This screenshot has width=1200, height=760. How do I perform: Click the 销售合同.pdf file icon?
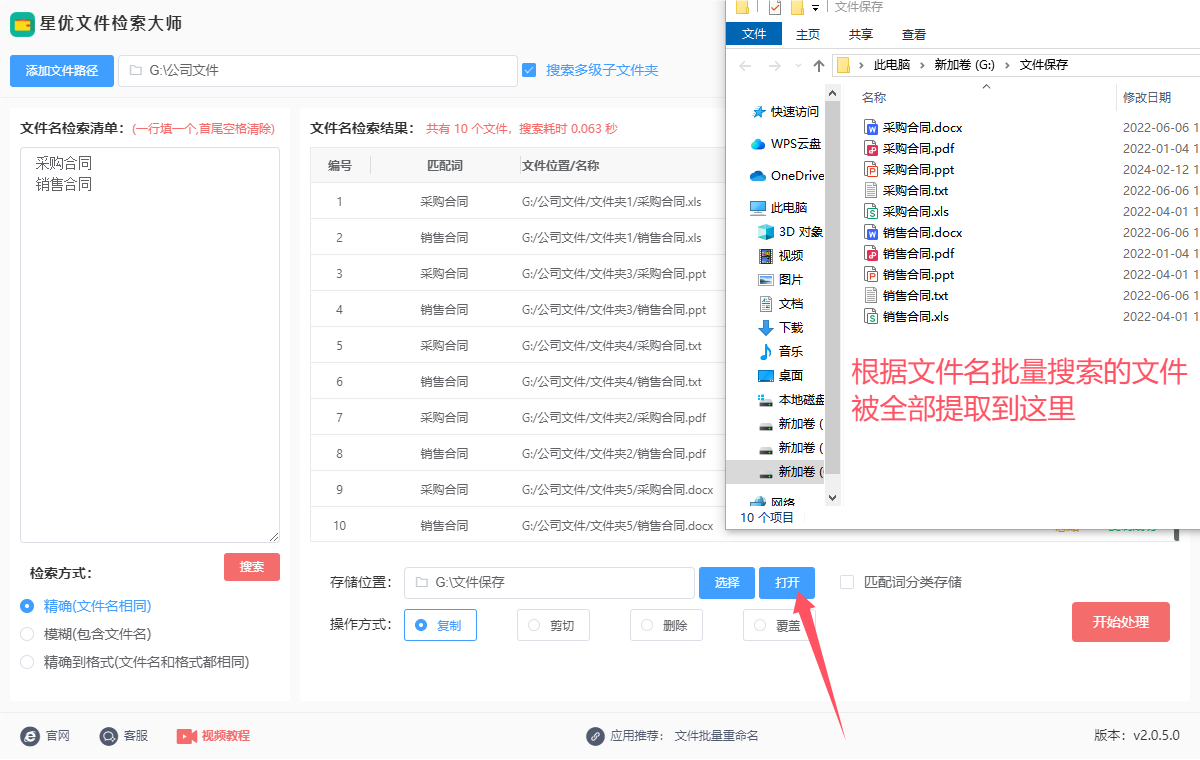point(871,253)
